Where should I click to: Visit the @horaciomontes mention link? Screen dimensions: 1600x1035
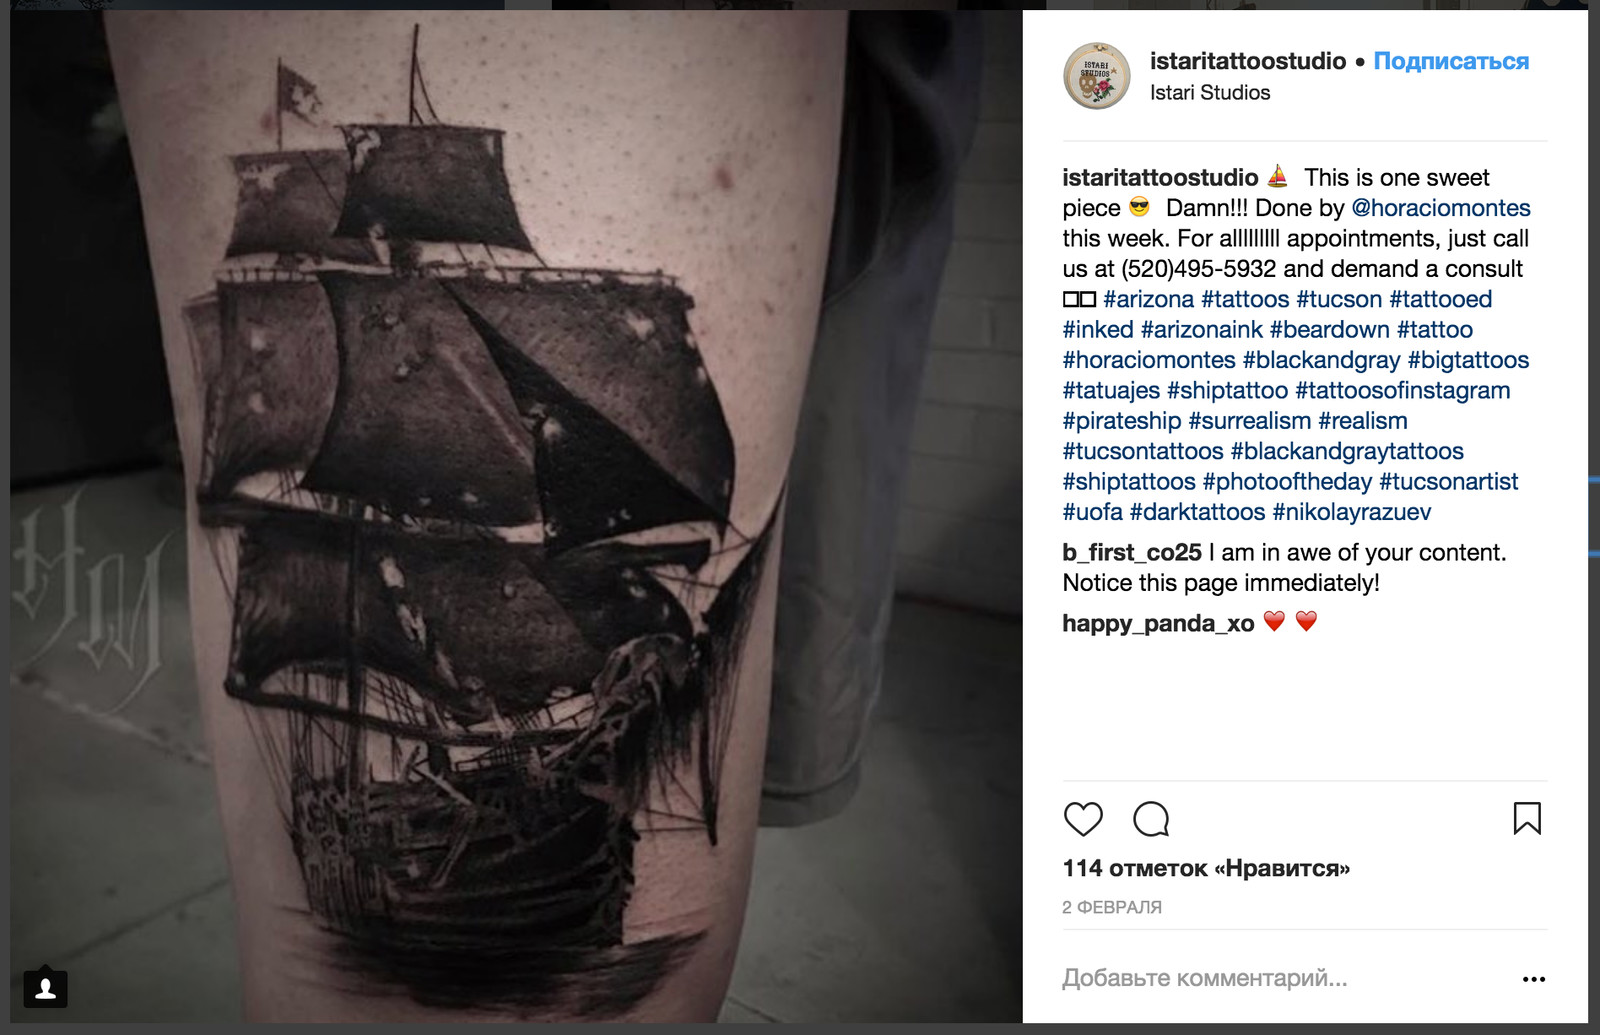1441,208
